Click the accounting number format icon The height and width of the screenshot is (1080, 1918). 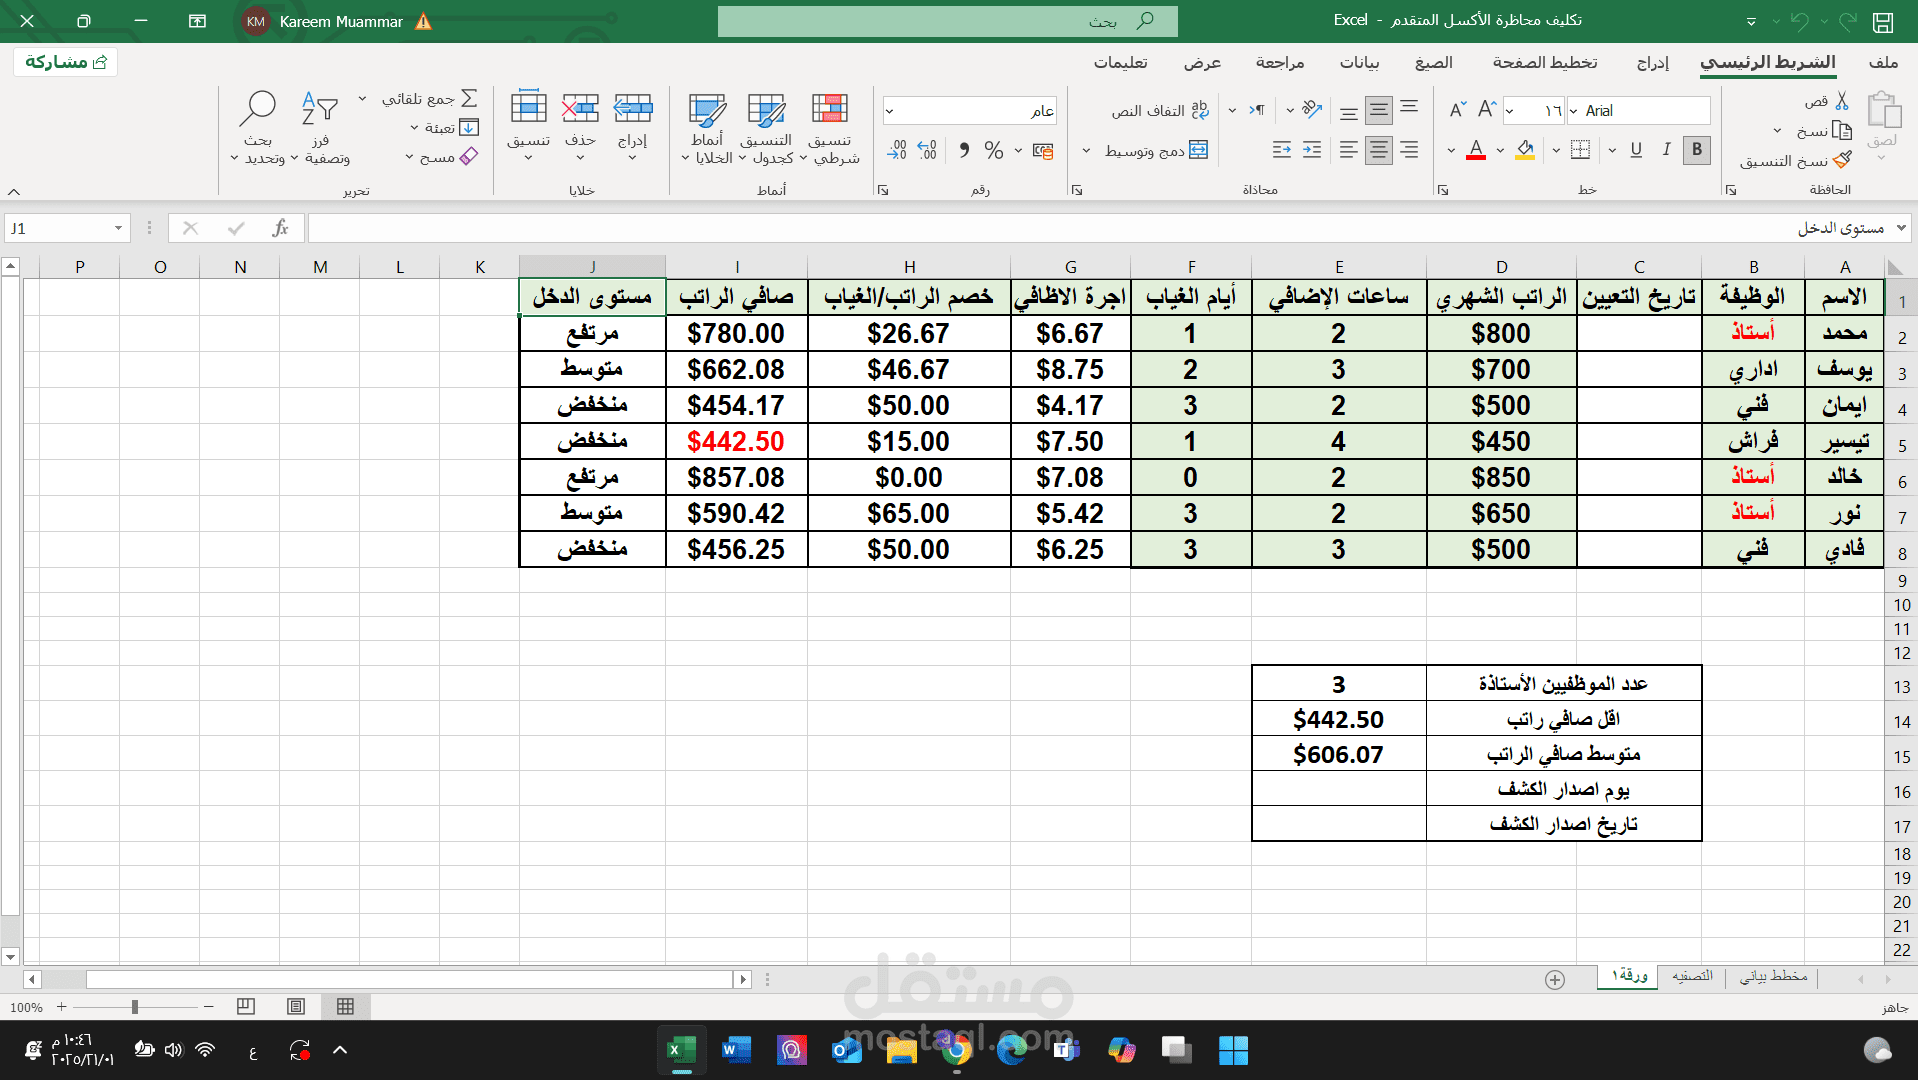click(1043, 150)
